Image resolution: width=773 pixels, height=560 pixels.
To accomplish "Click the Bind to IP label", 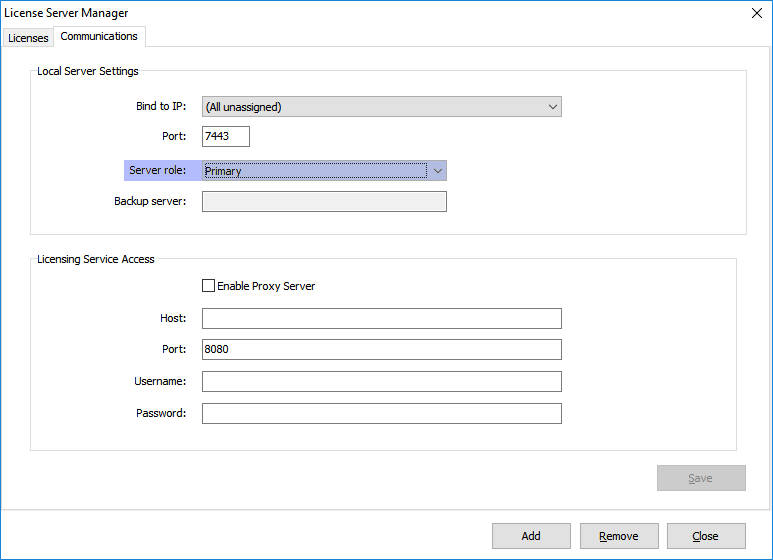I will pyautogui.click(x=161, y=106).
